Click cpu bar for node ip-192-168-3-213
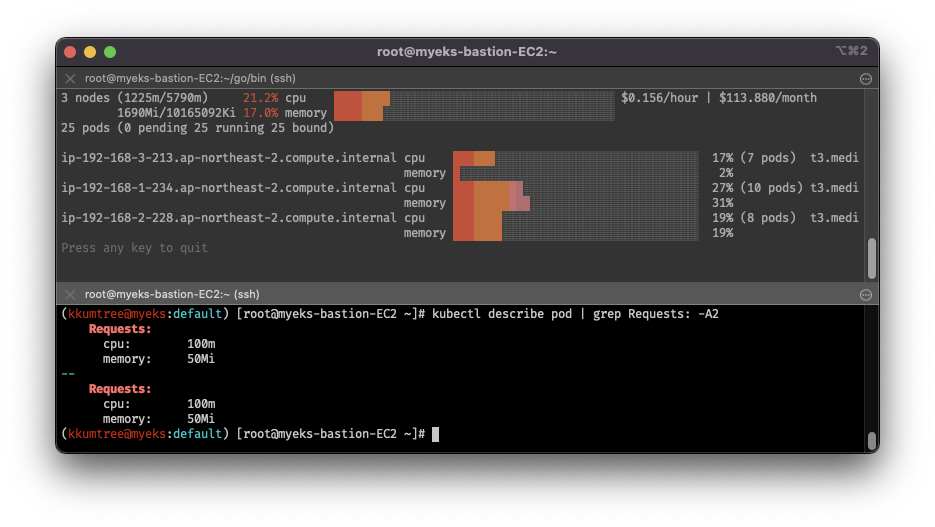Viewport: 935px width, 527px height. [575, 159]
